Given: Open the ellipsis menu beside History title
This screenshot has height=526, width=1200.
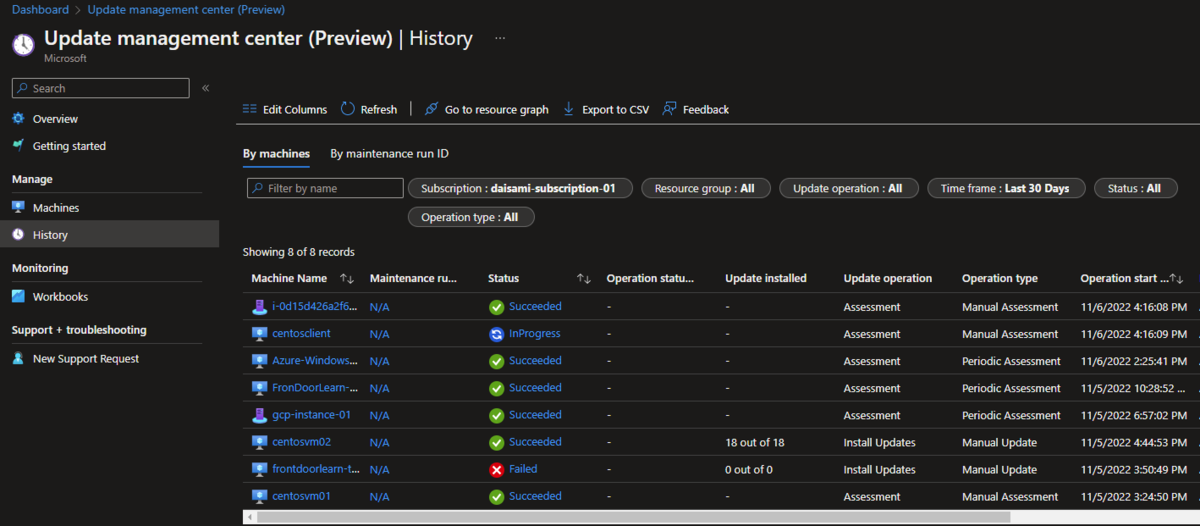Looking at the screenshot, I should [500, 38].
